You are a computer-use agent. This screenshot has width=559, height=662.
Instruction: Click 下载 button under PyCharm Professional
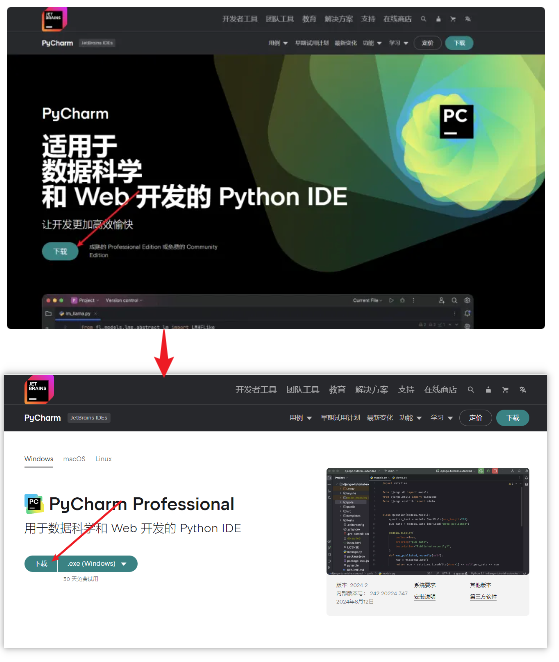pos(41,564)
